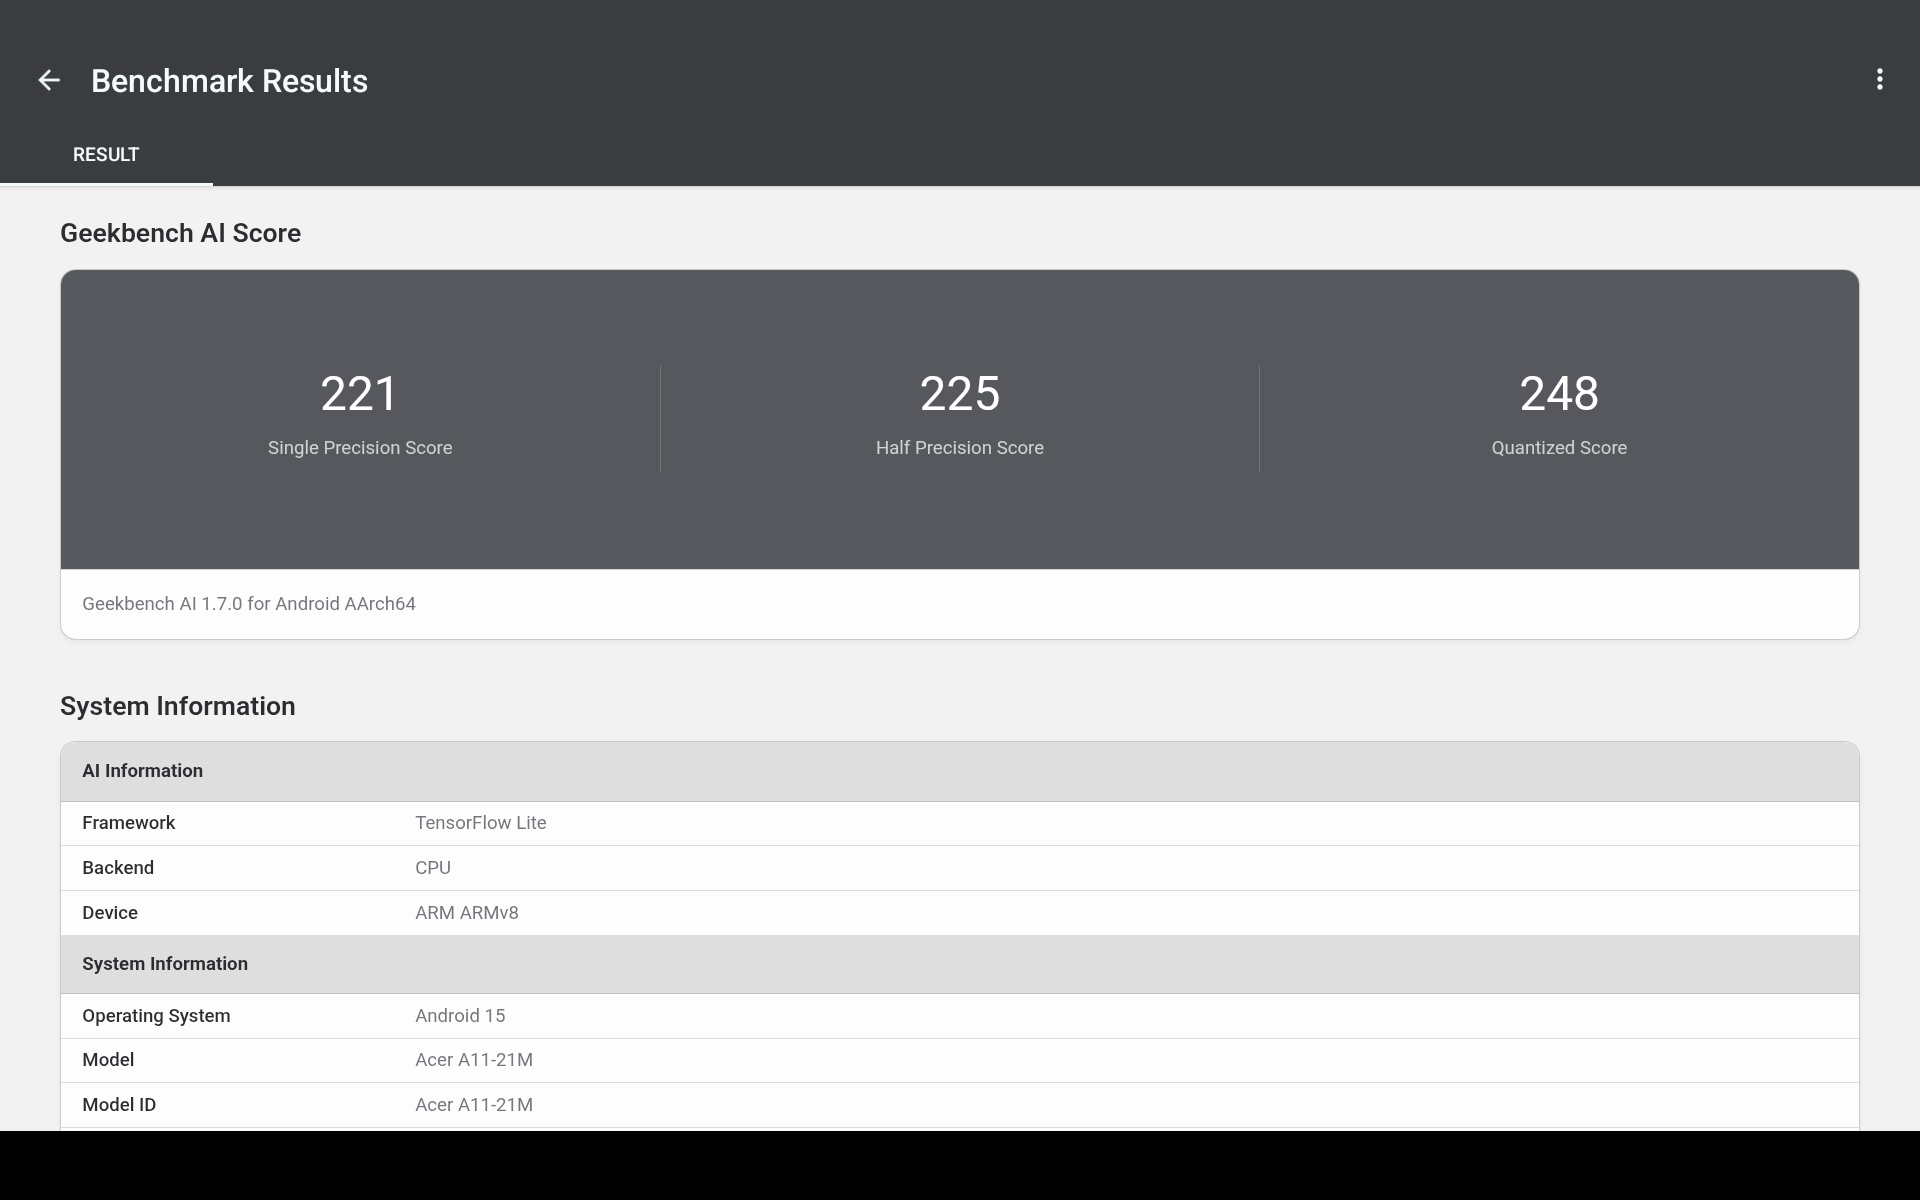Tap the System Information section heading

[178, 706]
